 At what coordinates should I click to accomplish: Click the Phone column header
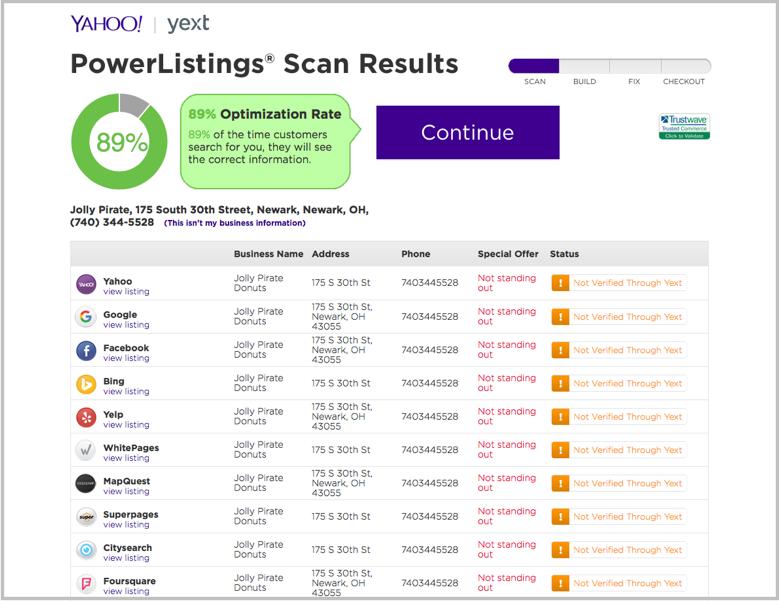click(x=416, y=254)
